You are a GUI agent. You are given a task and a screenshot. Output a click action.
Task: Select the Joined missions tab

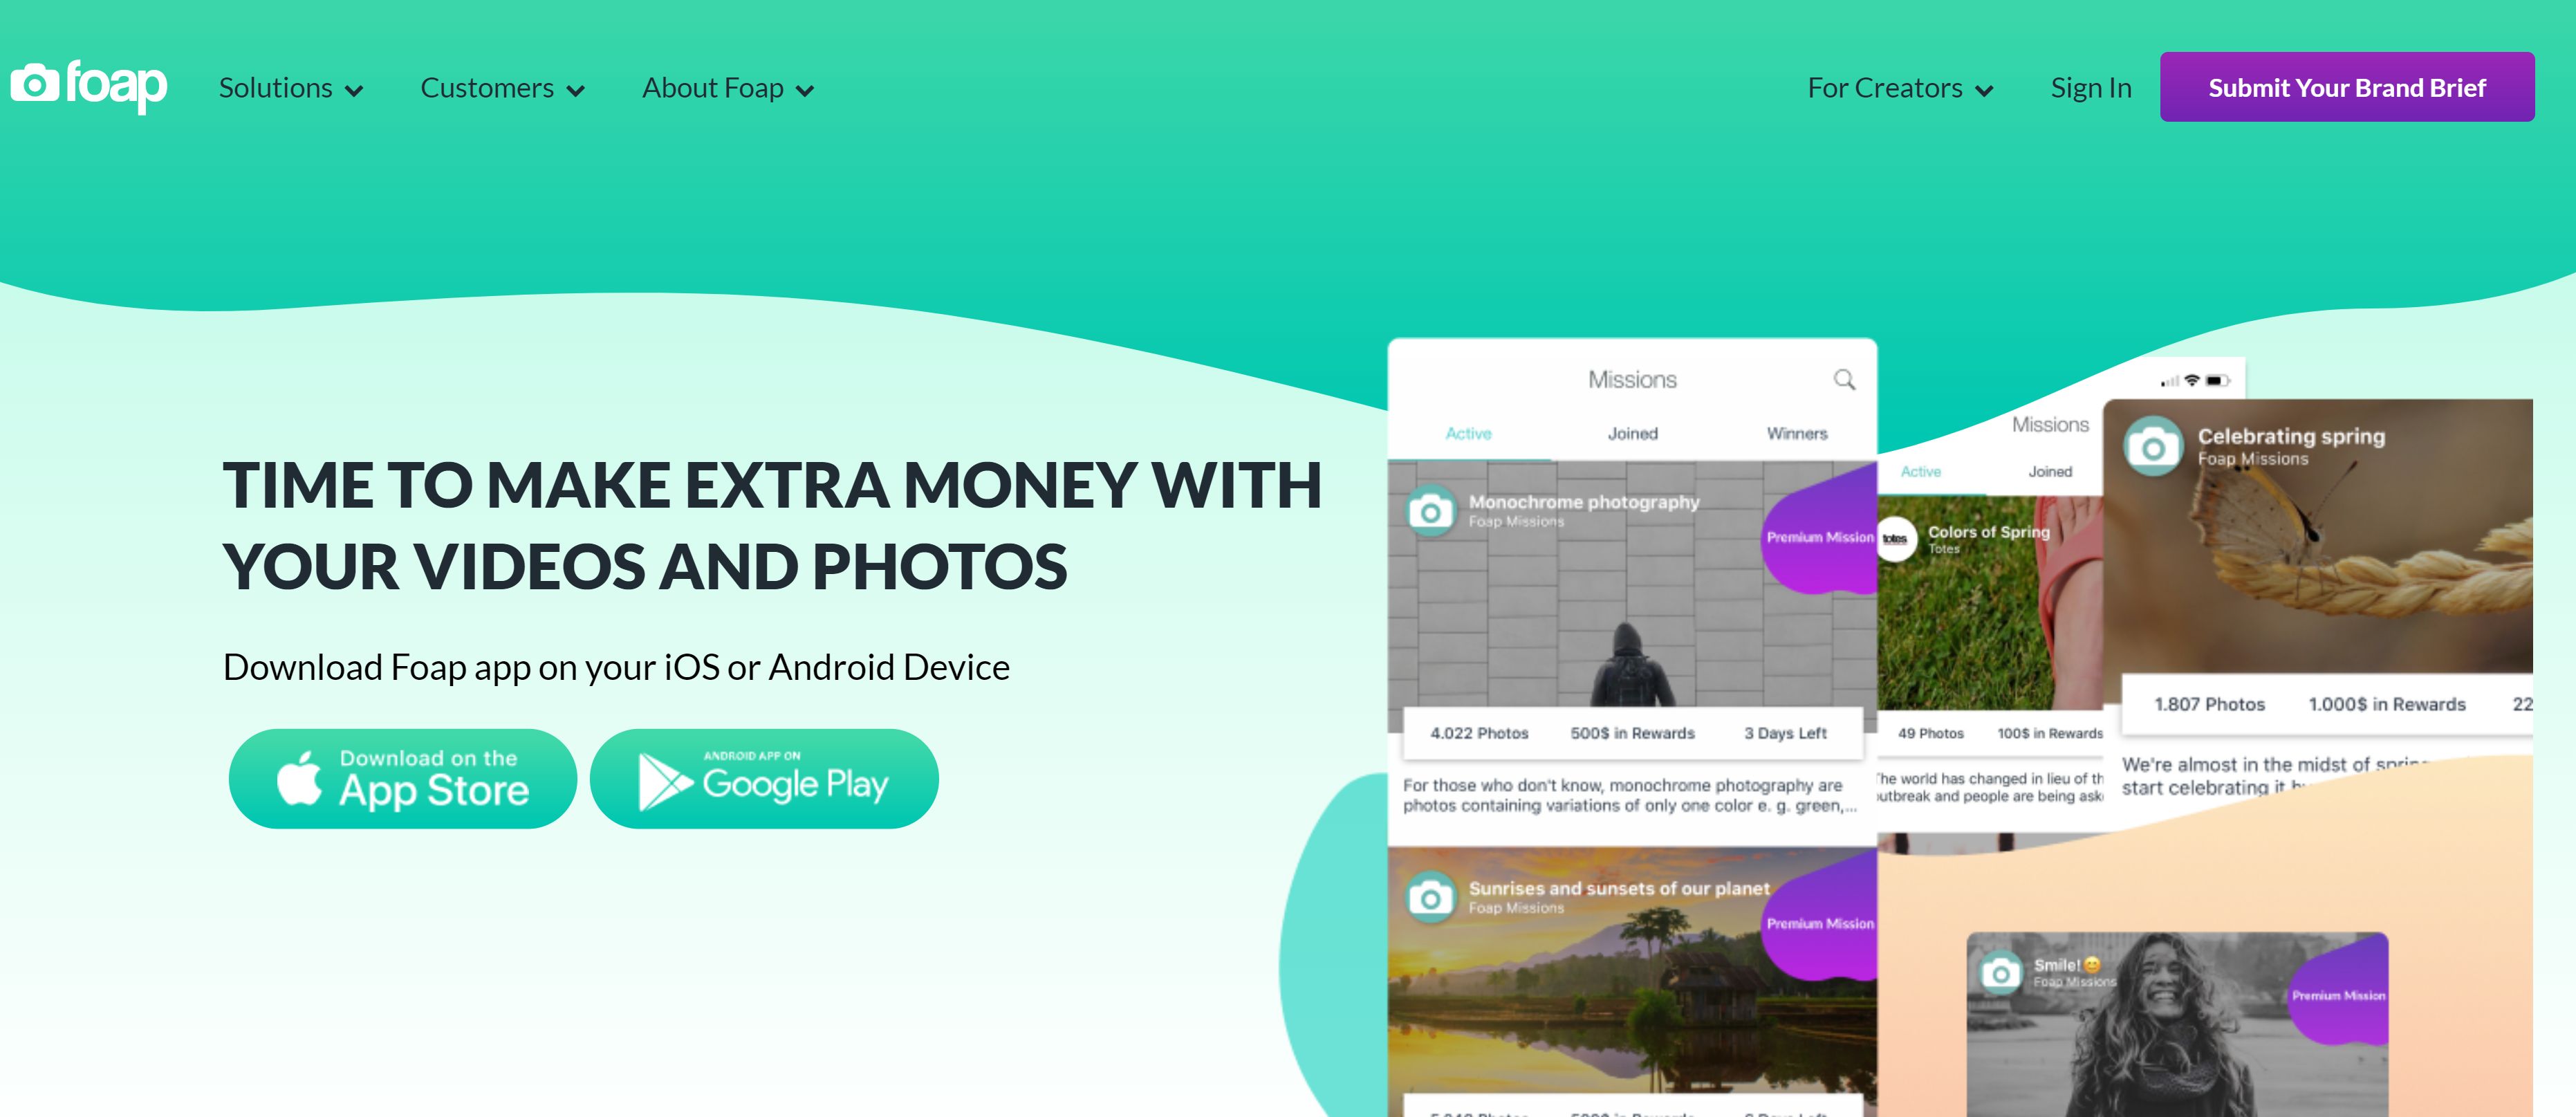[x=1631, y=432]
